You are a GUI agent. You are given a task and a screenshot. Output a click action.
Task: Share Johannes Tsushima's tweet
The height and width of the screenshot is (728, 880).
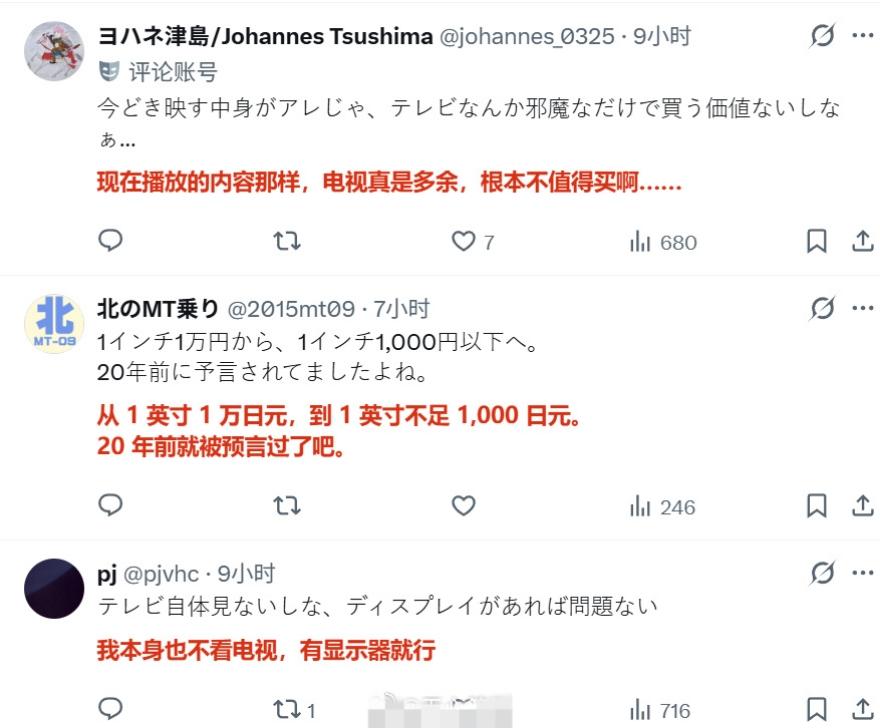click(863, 241)
